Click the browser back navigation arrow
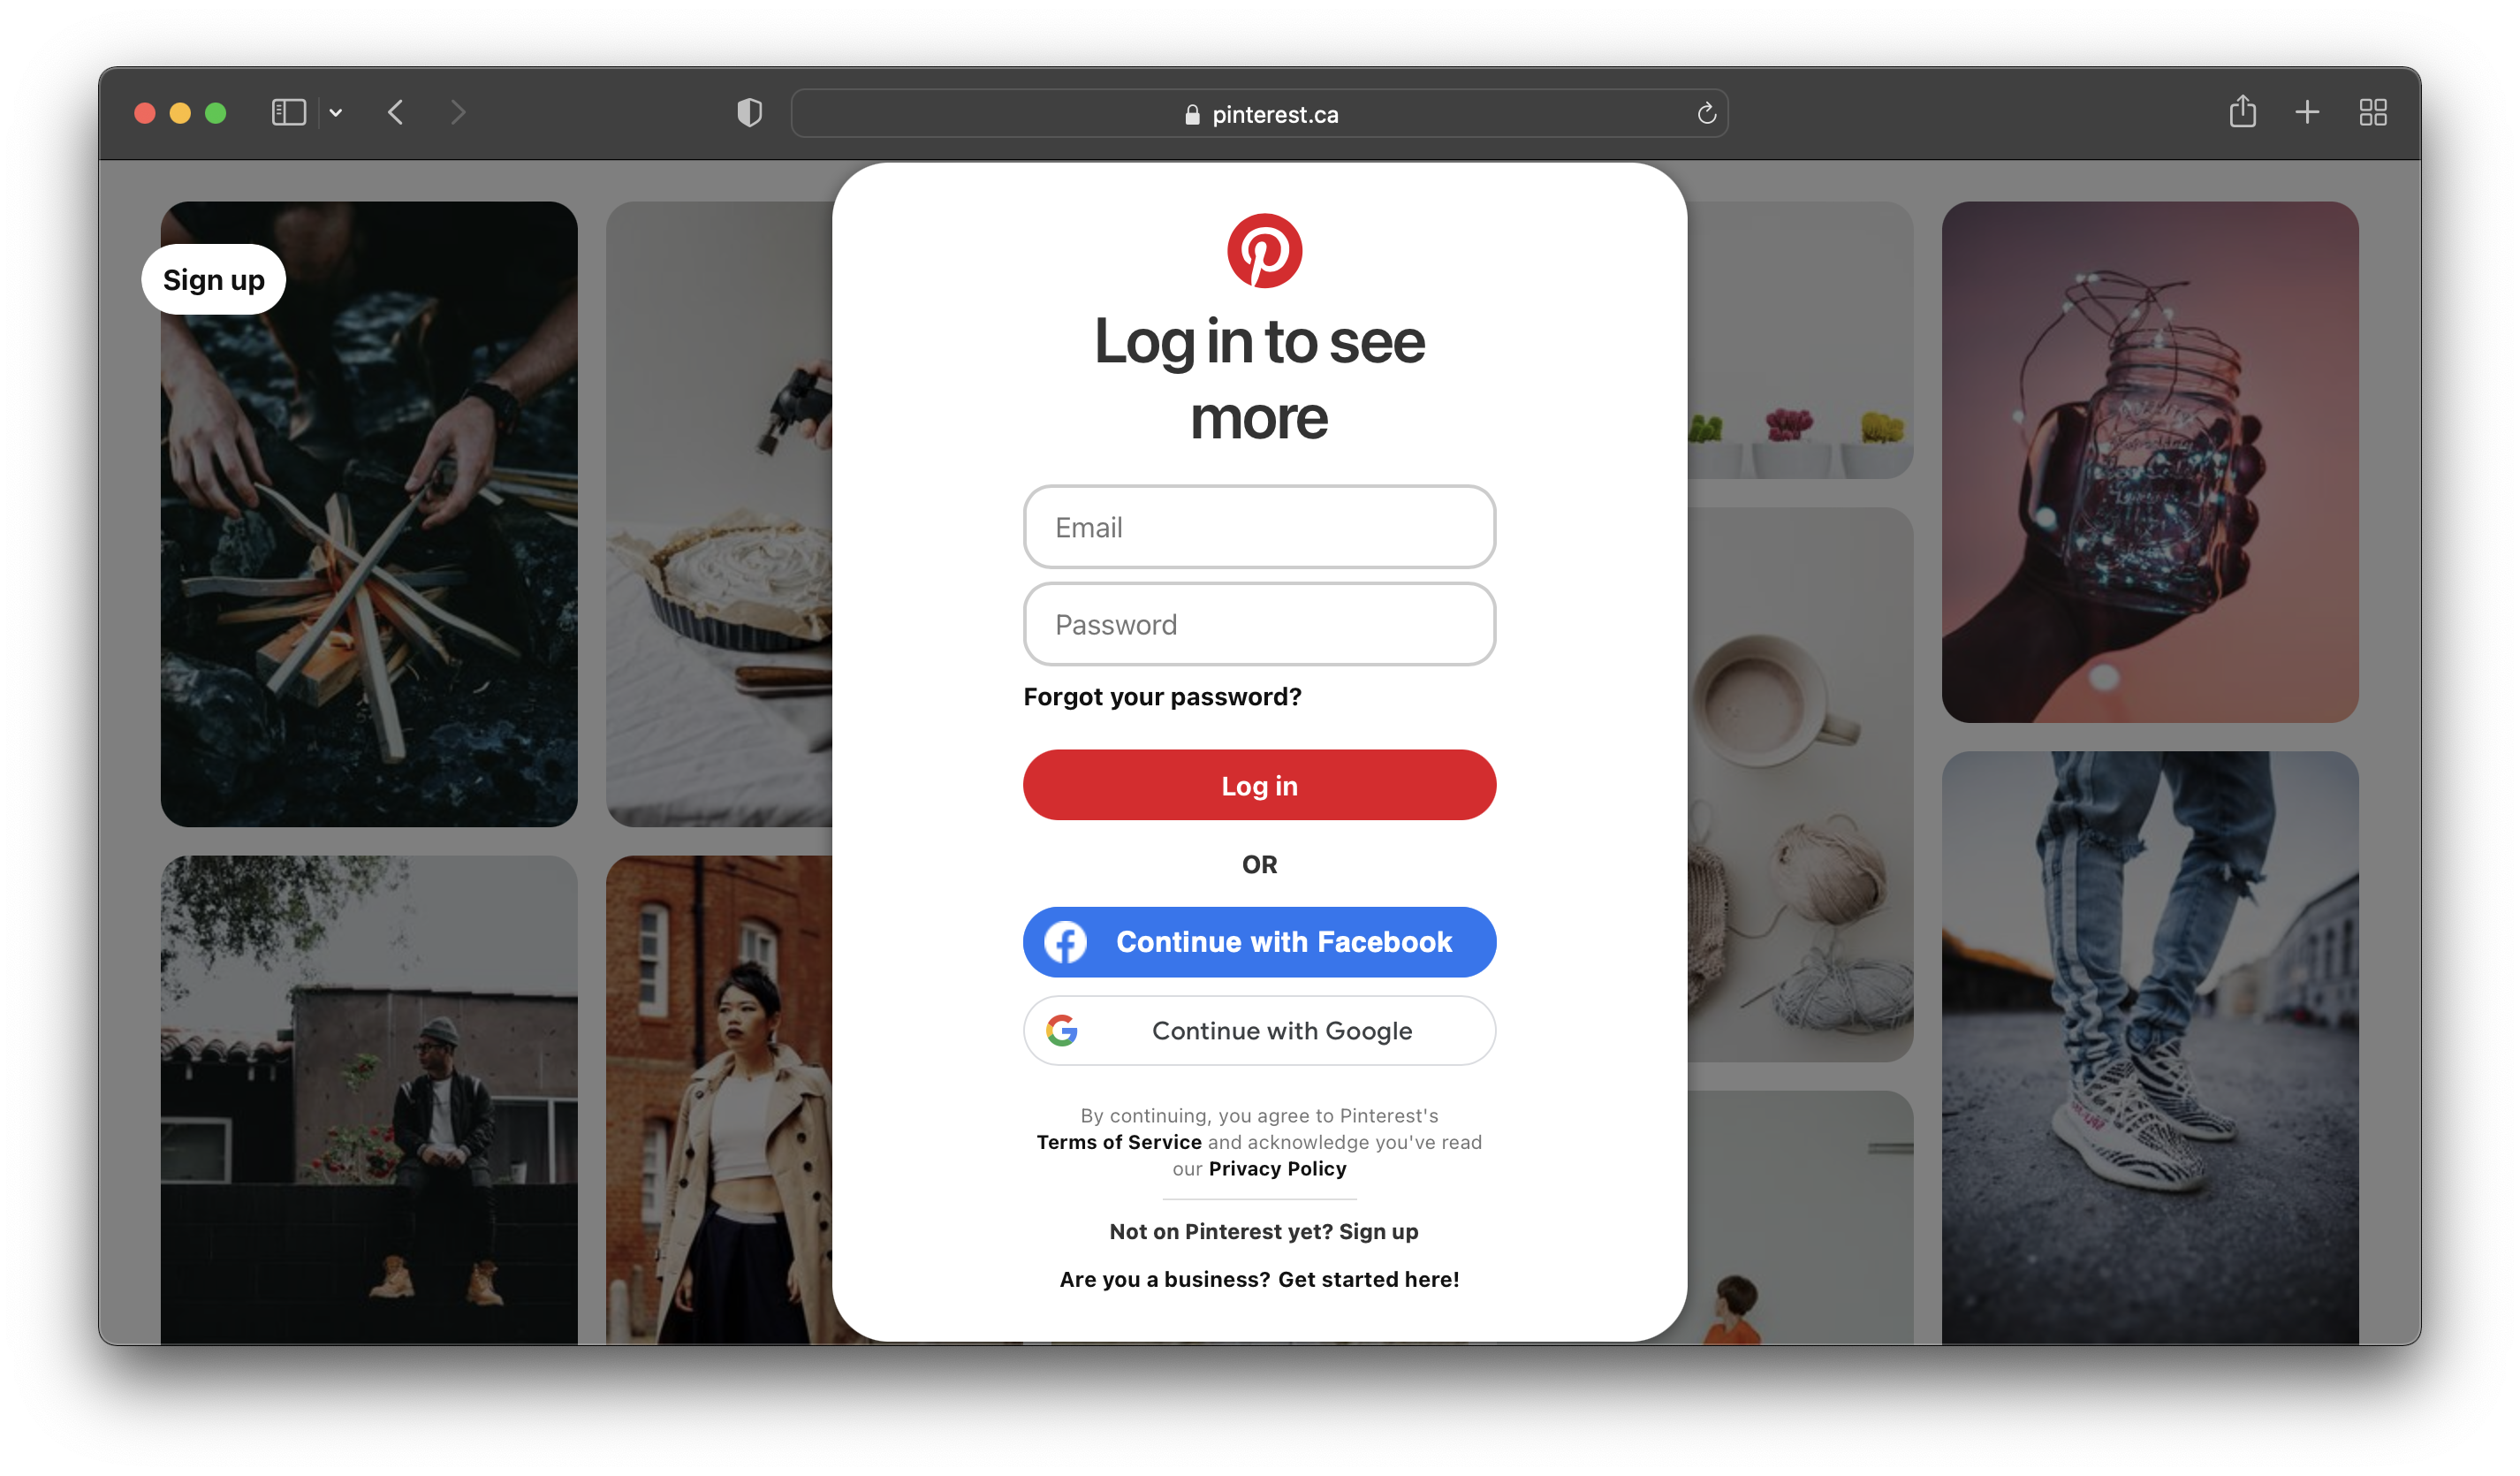 395,112
